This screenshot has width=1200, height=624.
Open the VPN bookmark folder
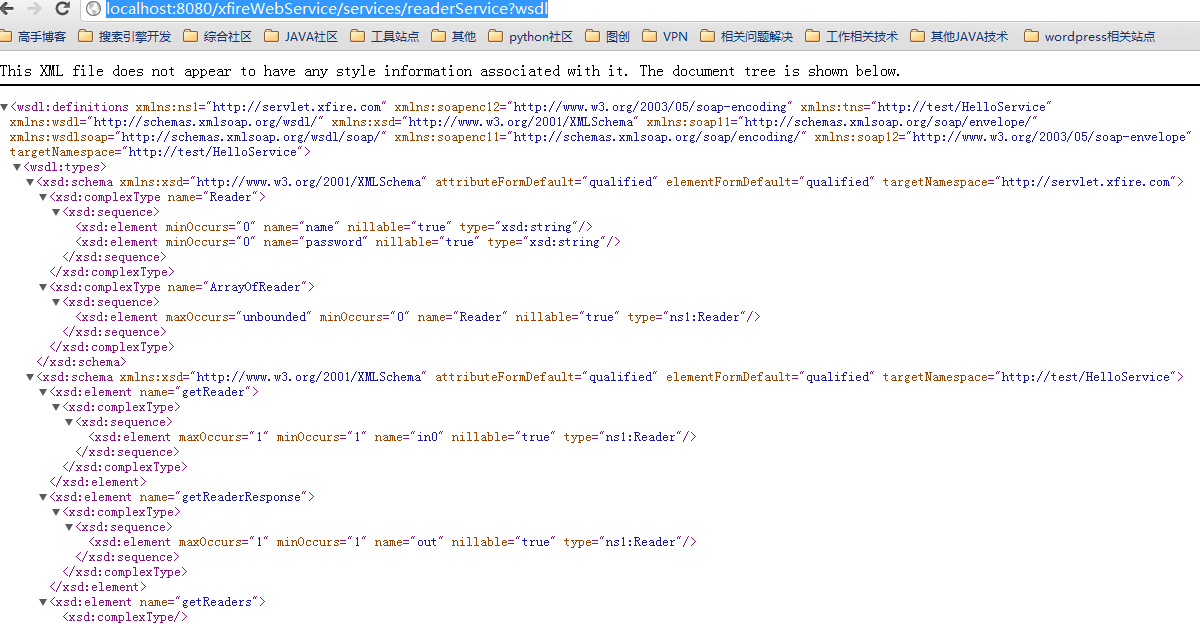665,37
